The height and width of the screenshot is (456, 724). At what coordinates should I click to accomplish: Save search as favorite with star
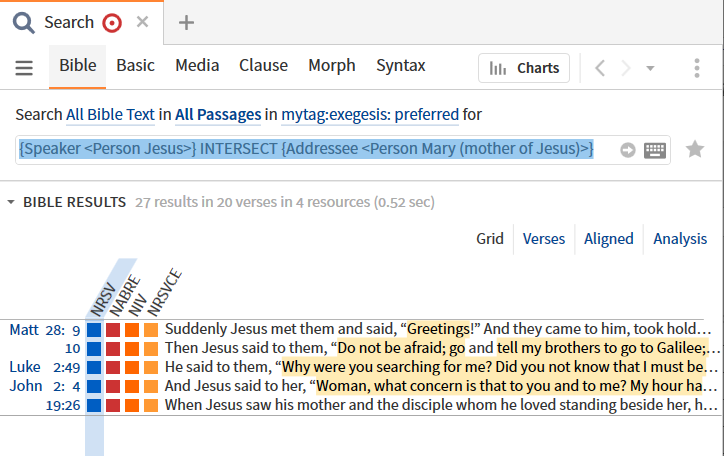tap(694, 149)
